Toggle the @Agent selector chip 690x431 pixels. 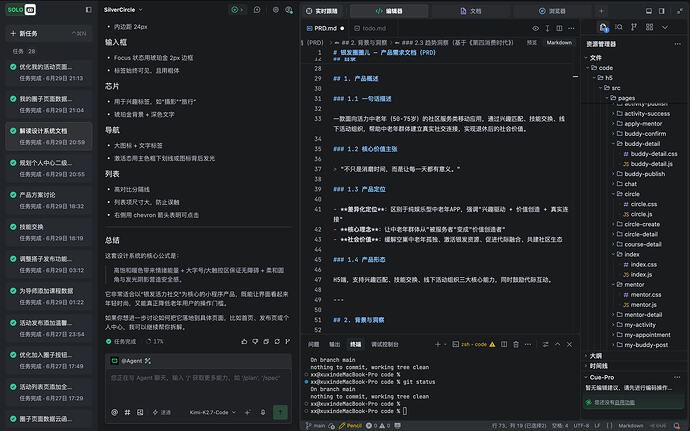pos(131,361)
